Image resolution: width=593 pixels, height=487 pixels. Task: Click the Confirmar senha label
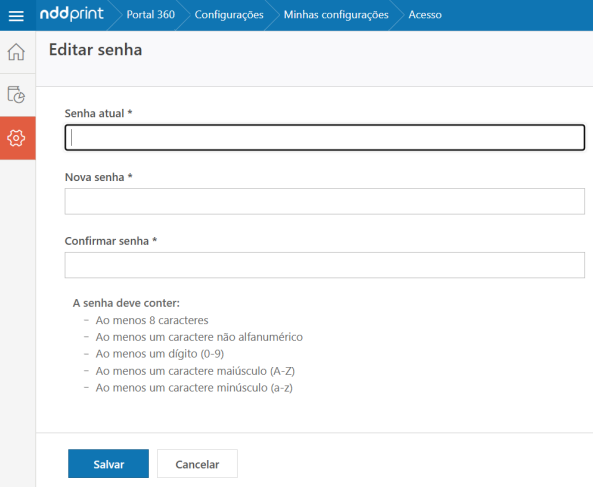coord(110,241)
